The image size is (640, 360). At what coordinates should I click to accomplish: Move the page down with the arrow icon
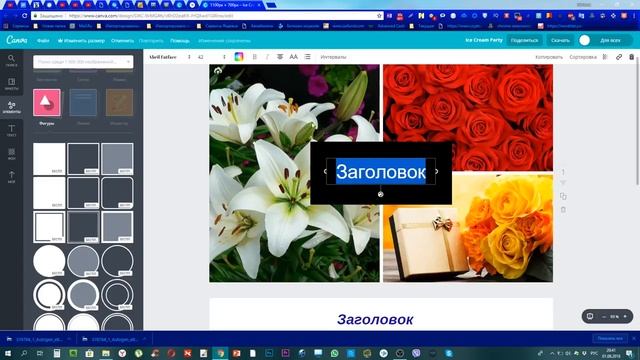[563, 183]
